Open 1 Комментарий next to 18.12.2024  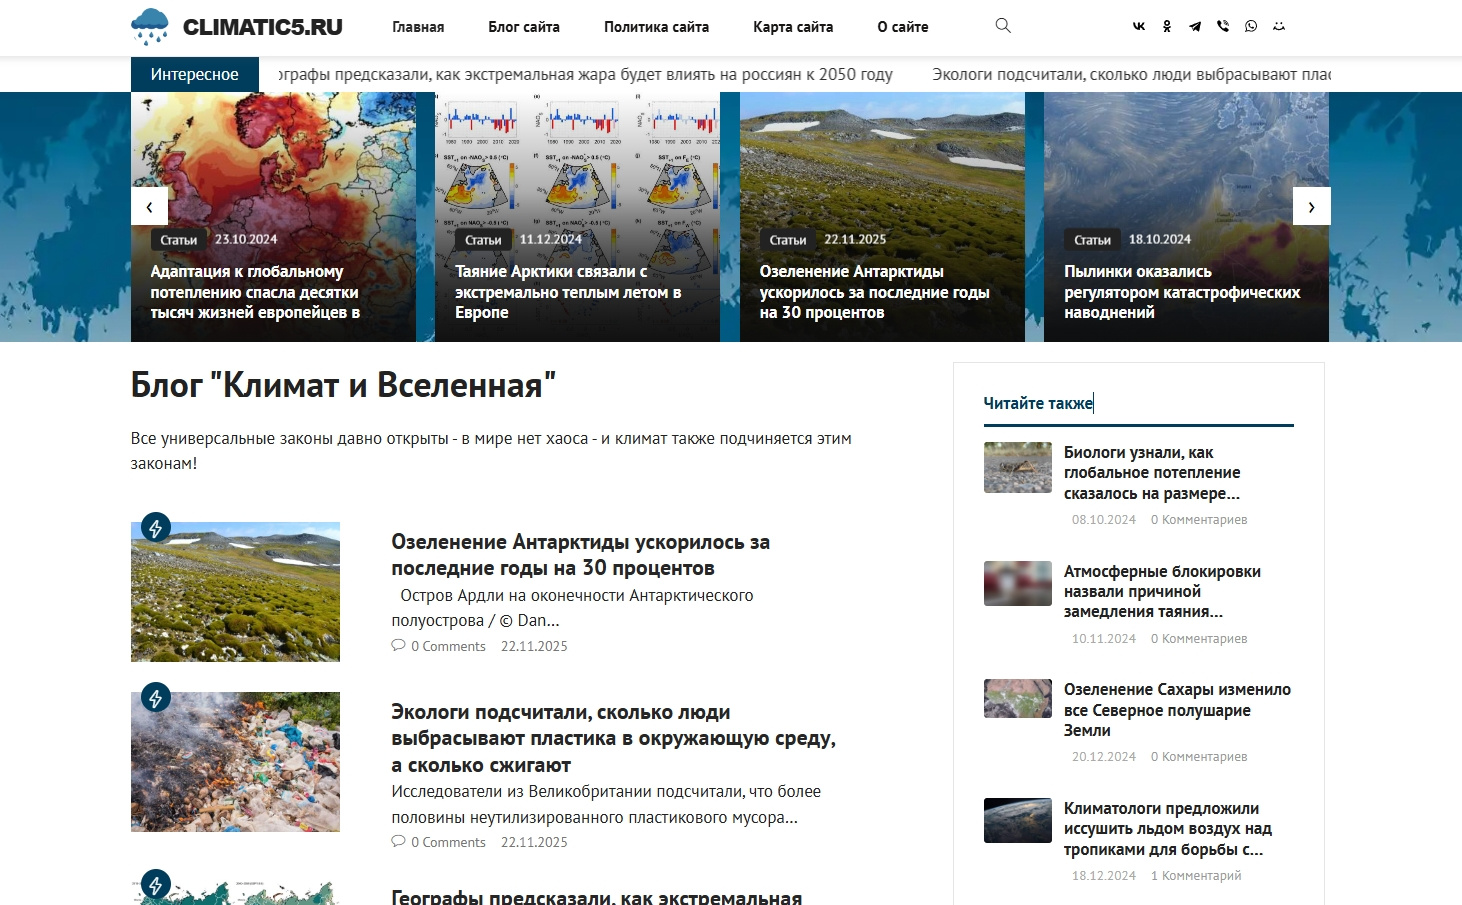coord(1196,876)
